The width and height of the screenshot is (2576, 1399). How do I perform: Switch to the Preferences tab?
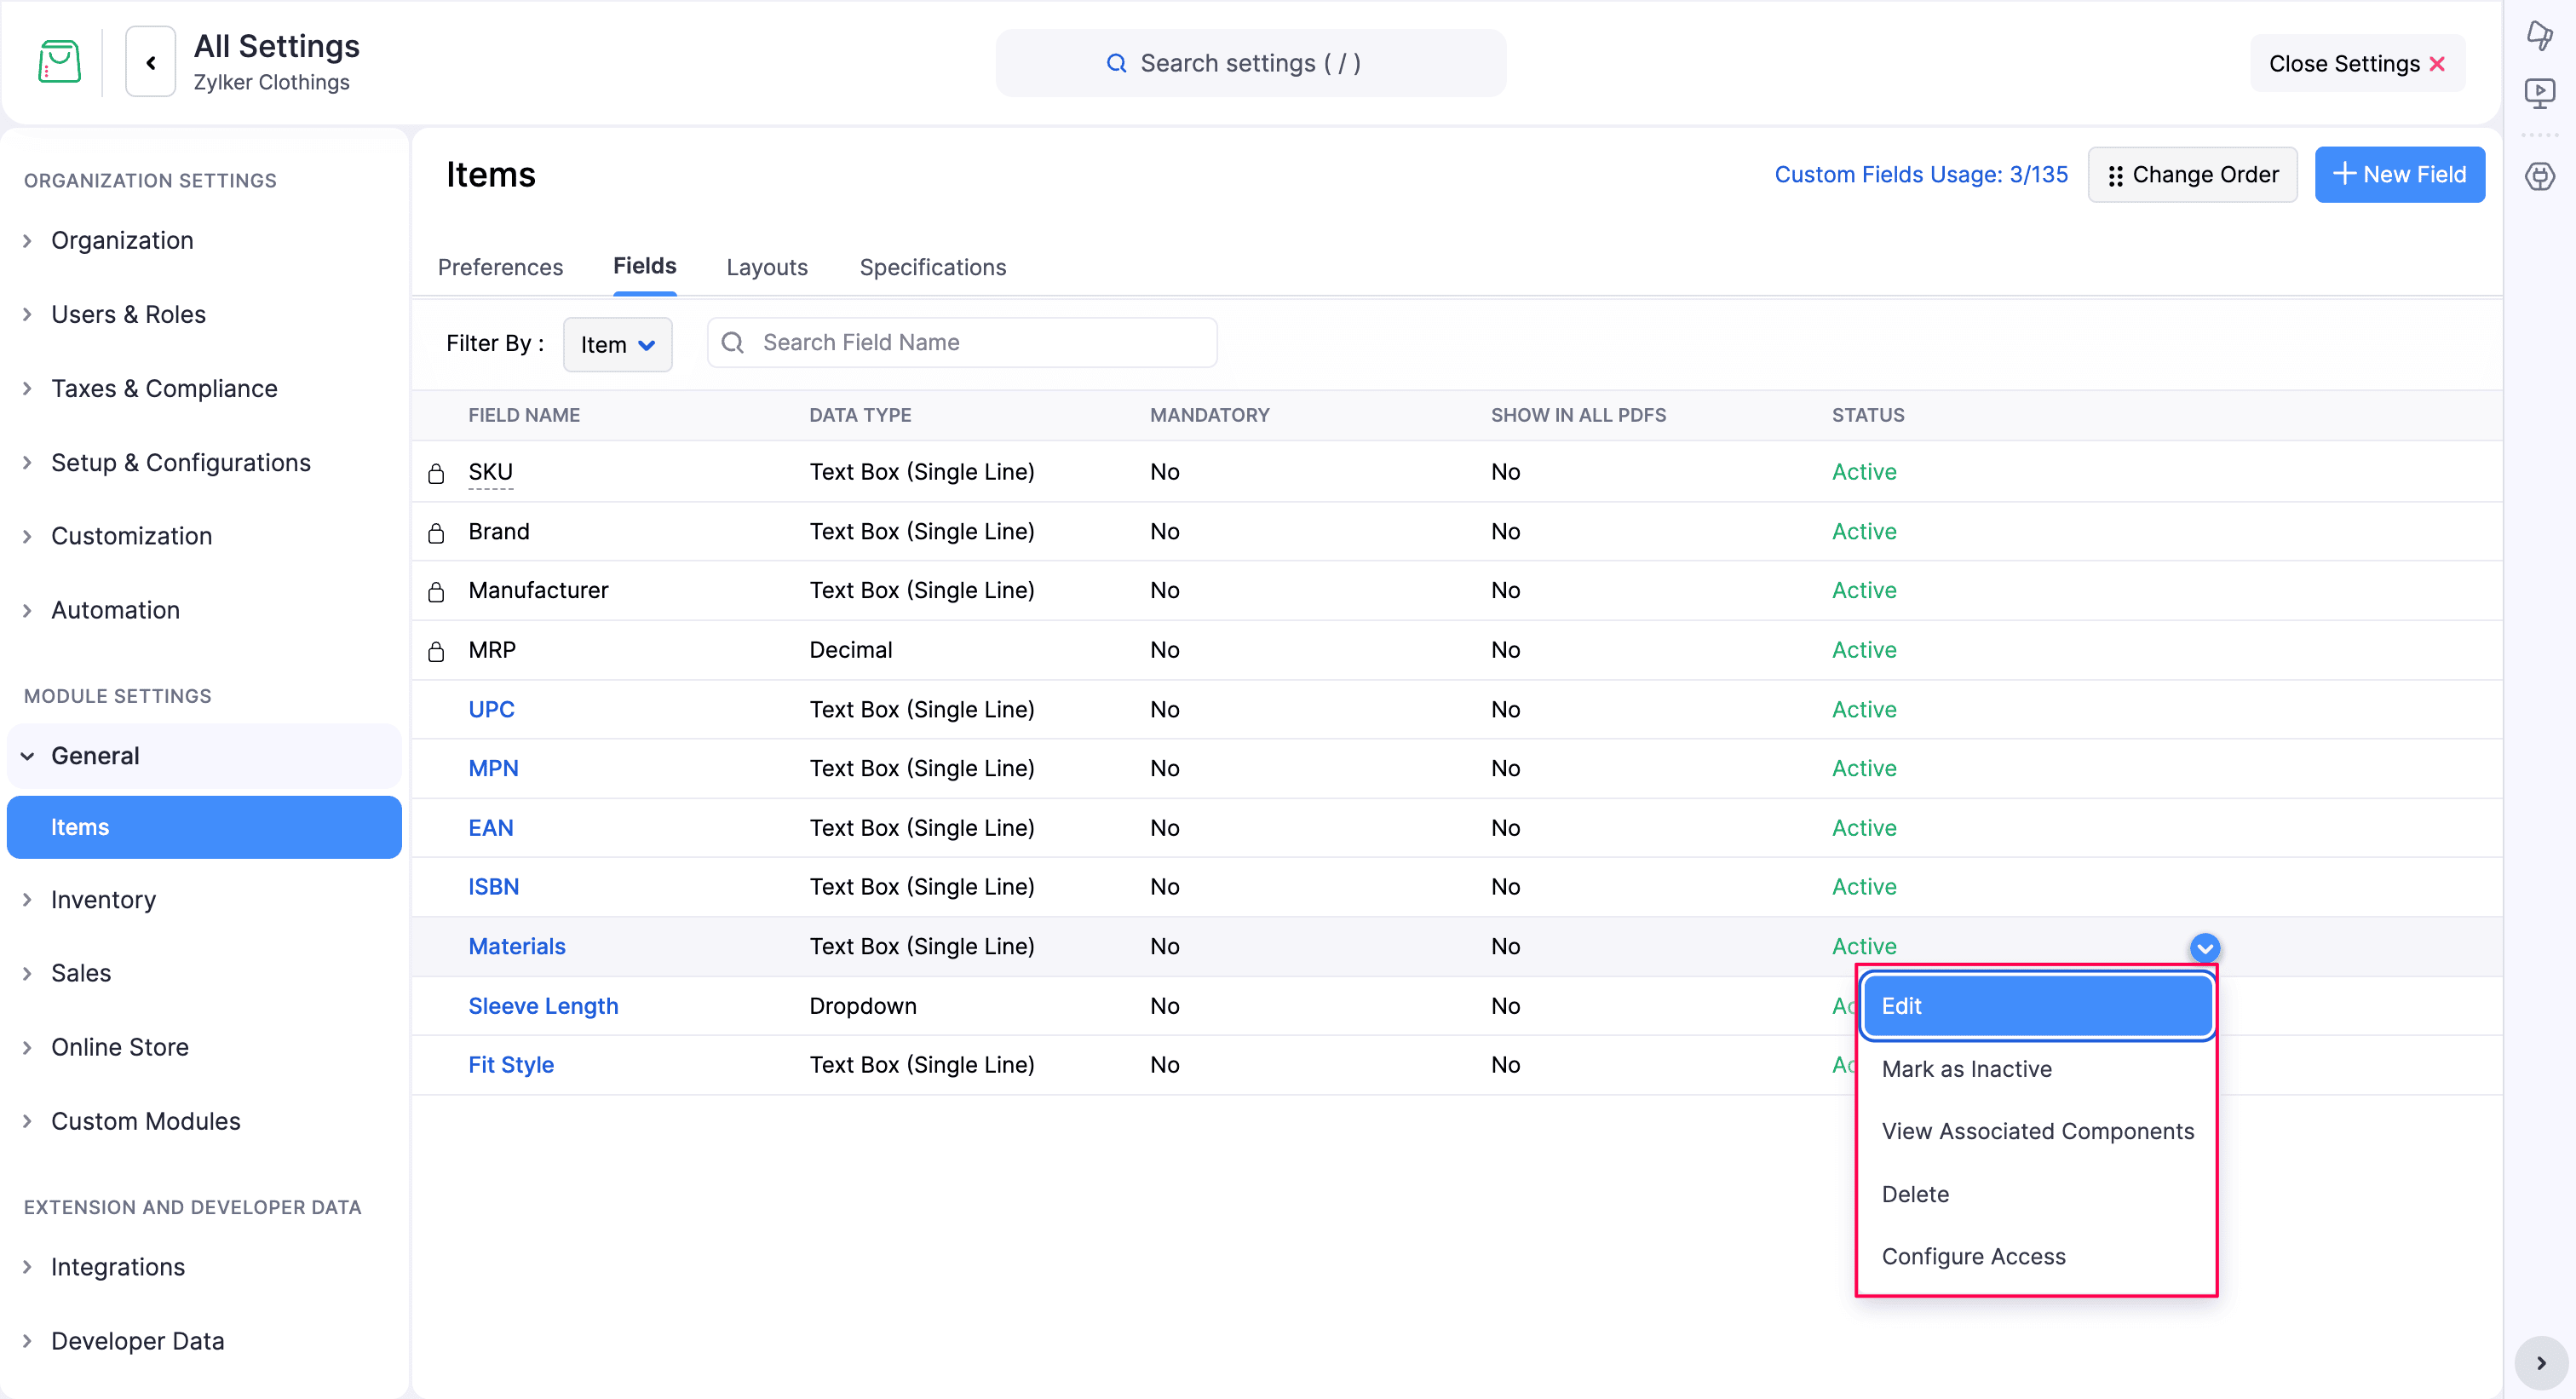coord(500,268)
